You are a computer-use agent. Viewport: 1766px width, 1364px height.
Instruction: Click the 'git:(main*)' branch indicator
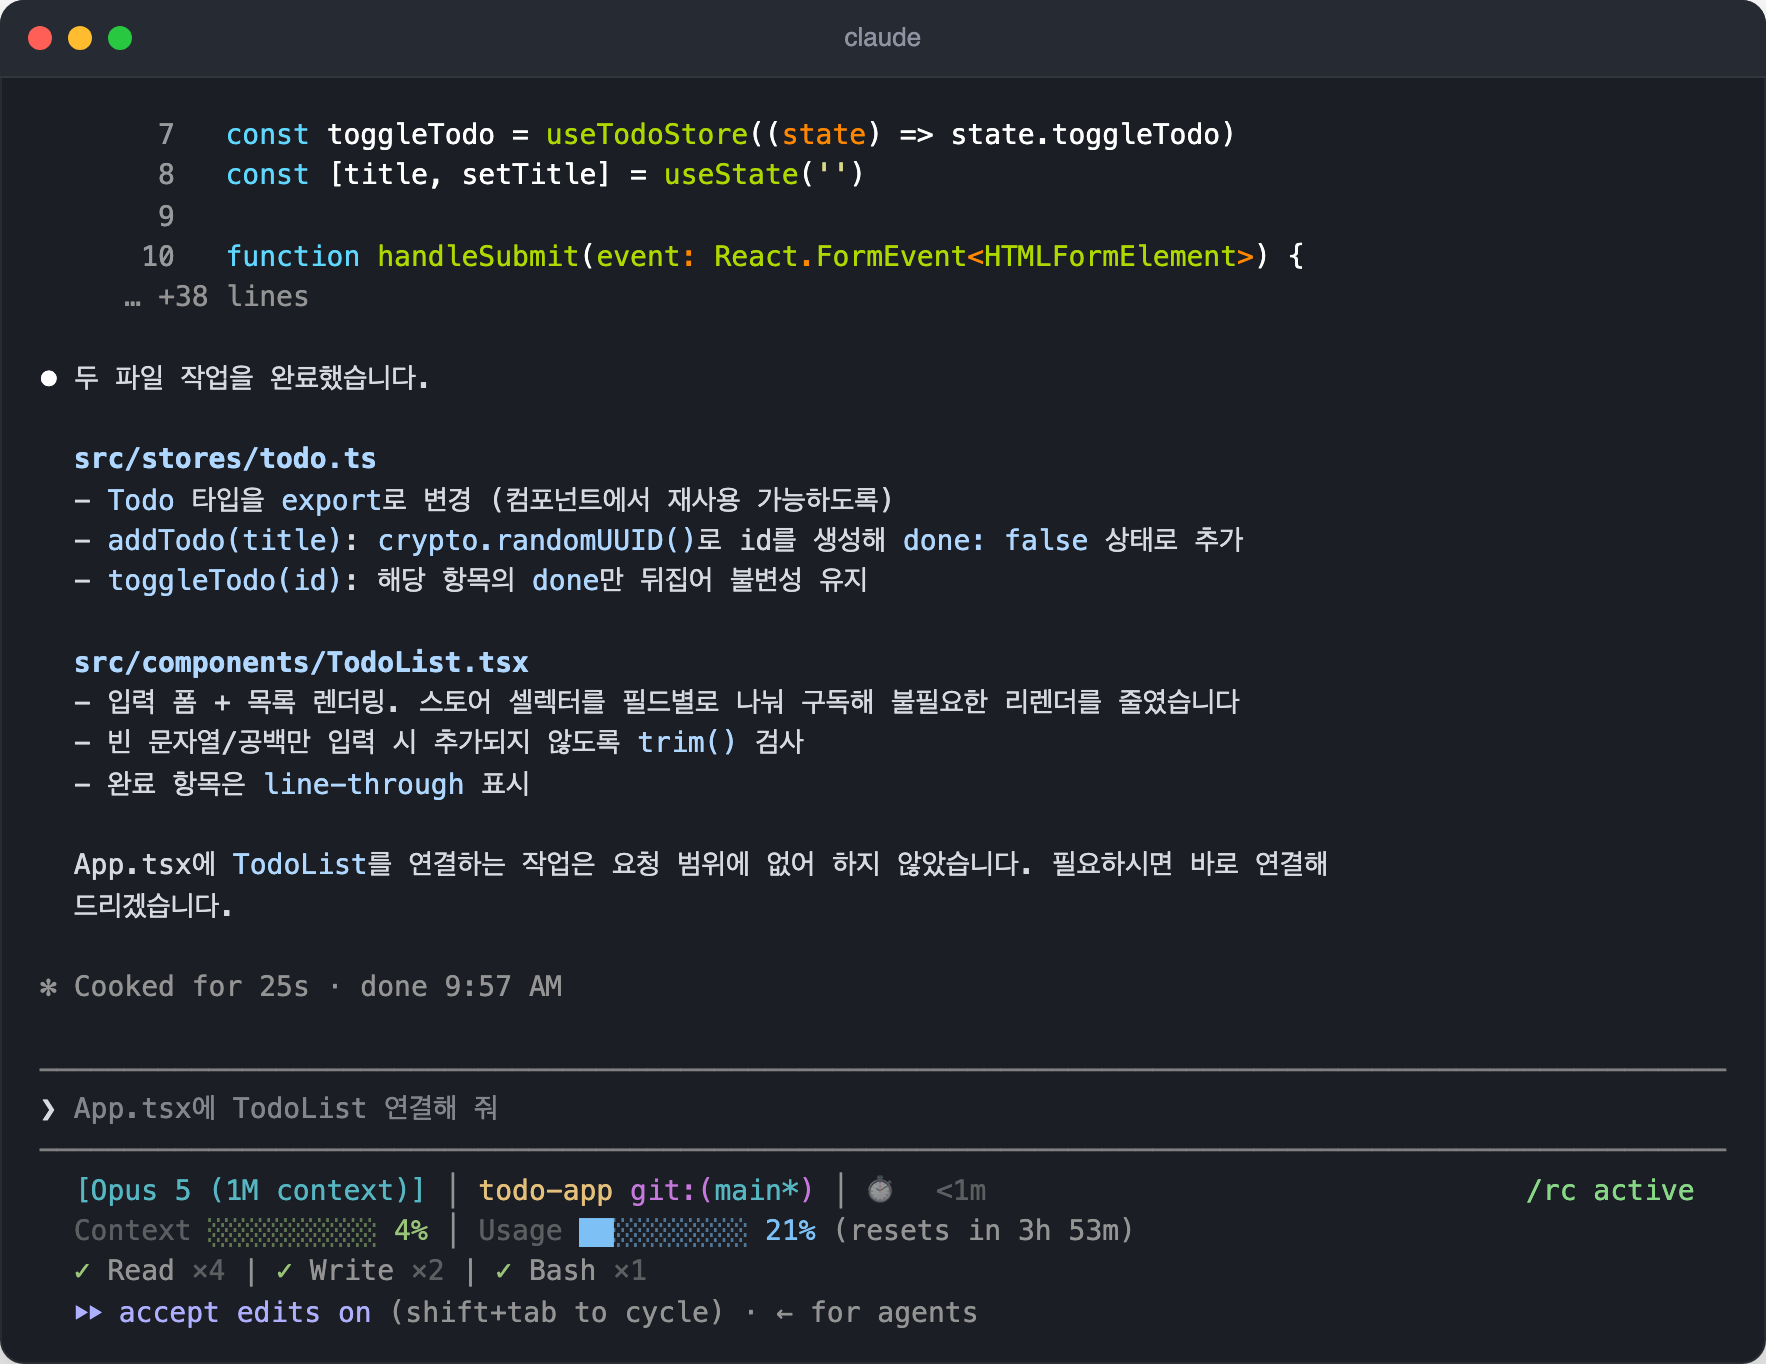[722, 1190]
